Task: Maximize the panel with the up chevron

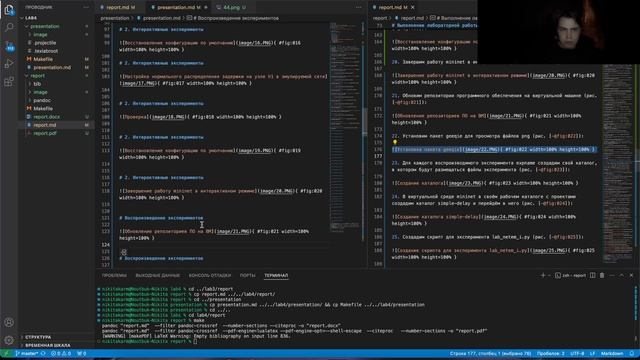Action: click(x=622, y=276)
